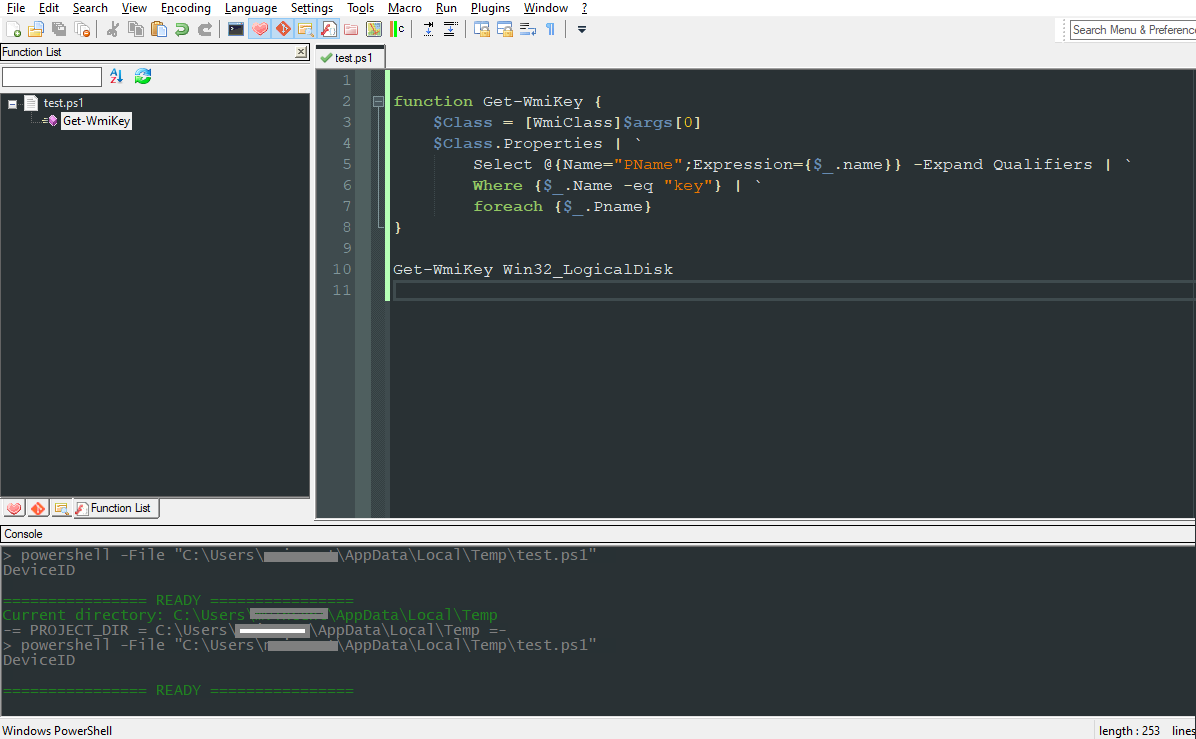Screen dimensions: 1196x739
Task: Open the Macro menu
Action: 404,8
